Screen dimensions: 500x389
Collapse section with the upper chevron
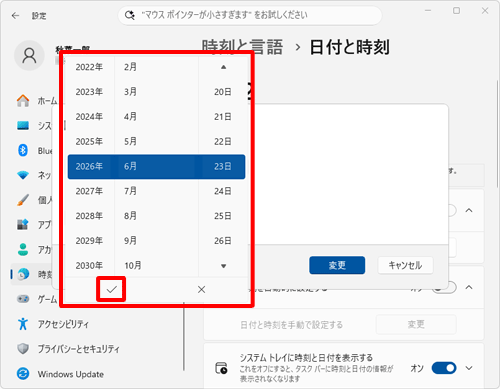[469, 210]
